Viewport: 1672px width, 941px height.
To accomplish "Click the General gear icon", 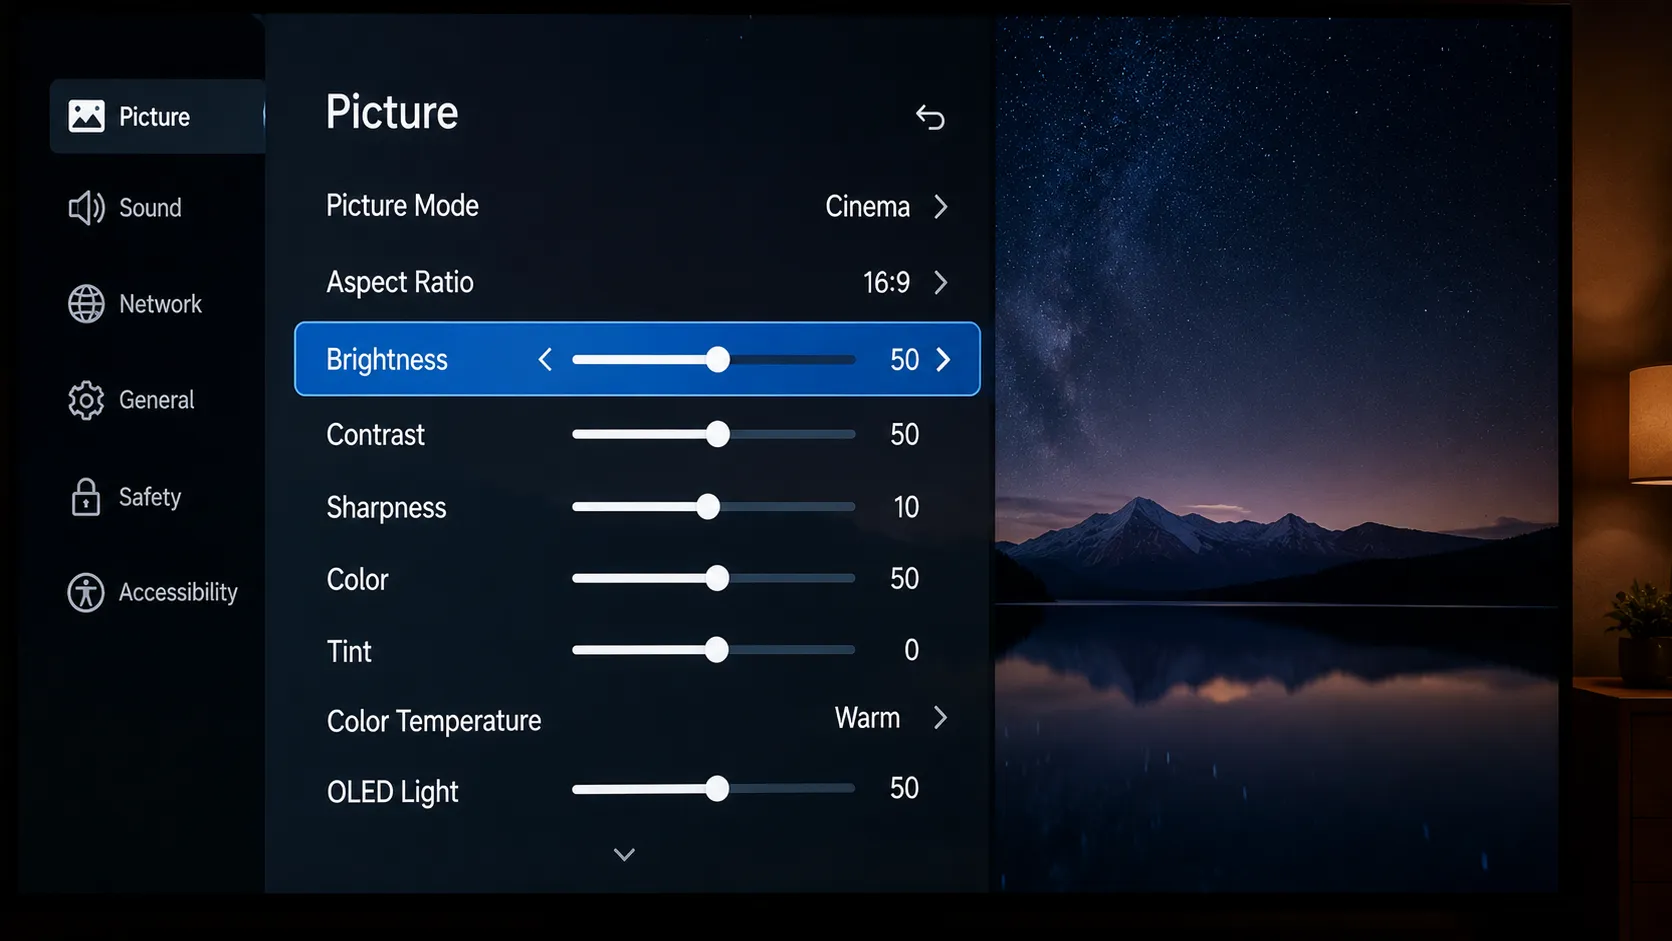I will pos(86,400).
